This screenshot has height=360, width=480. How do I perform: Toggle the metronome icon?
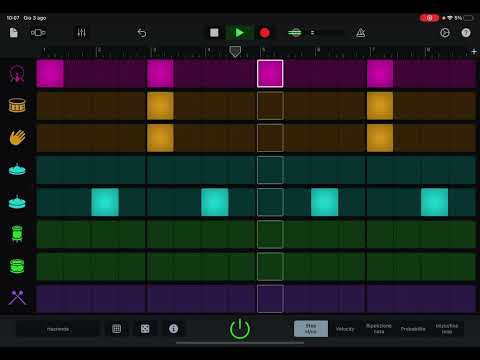tap(361, 33)
